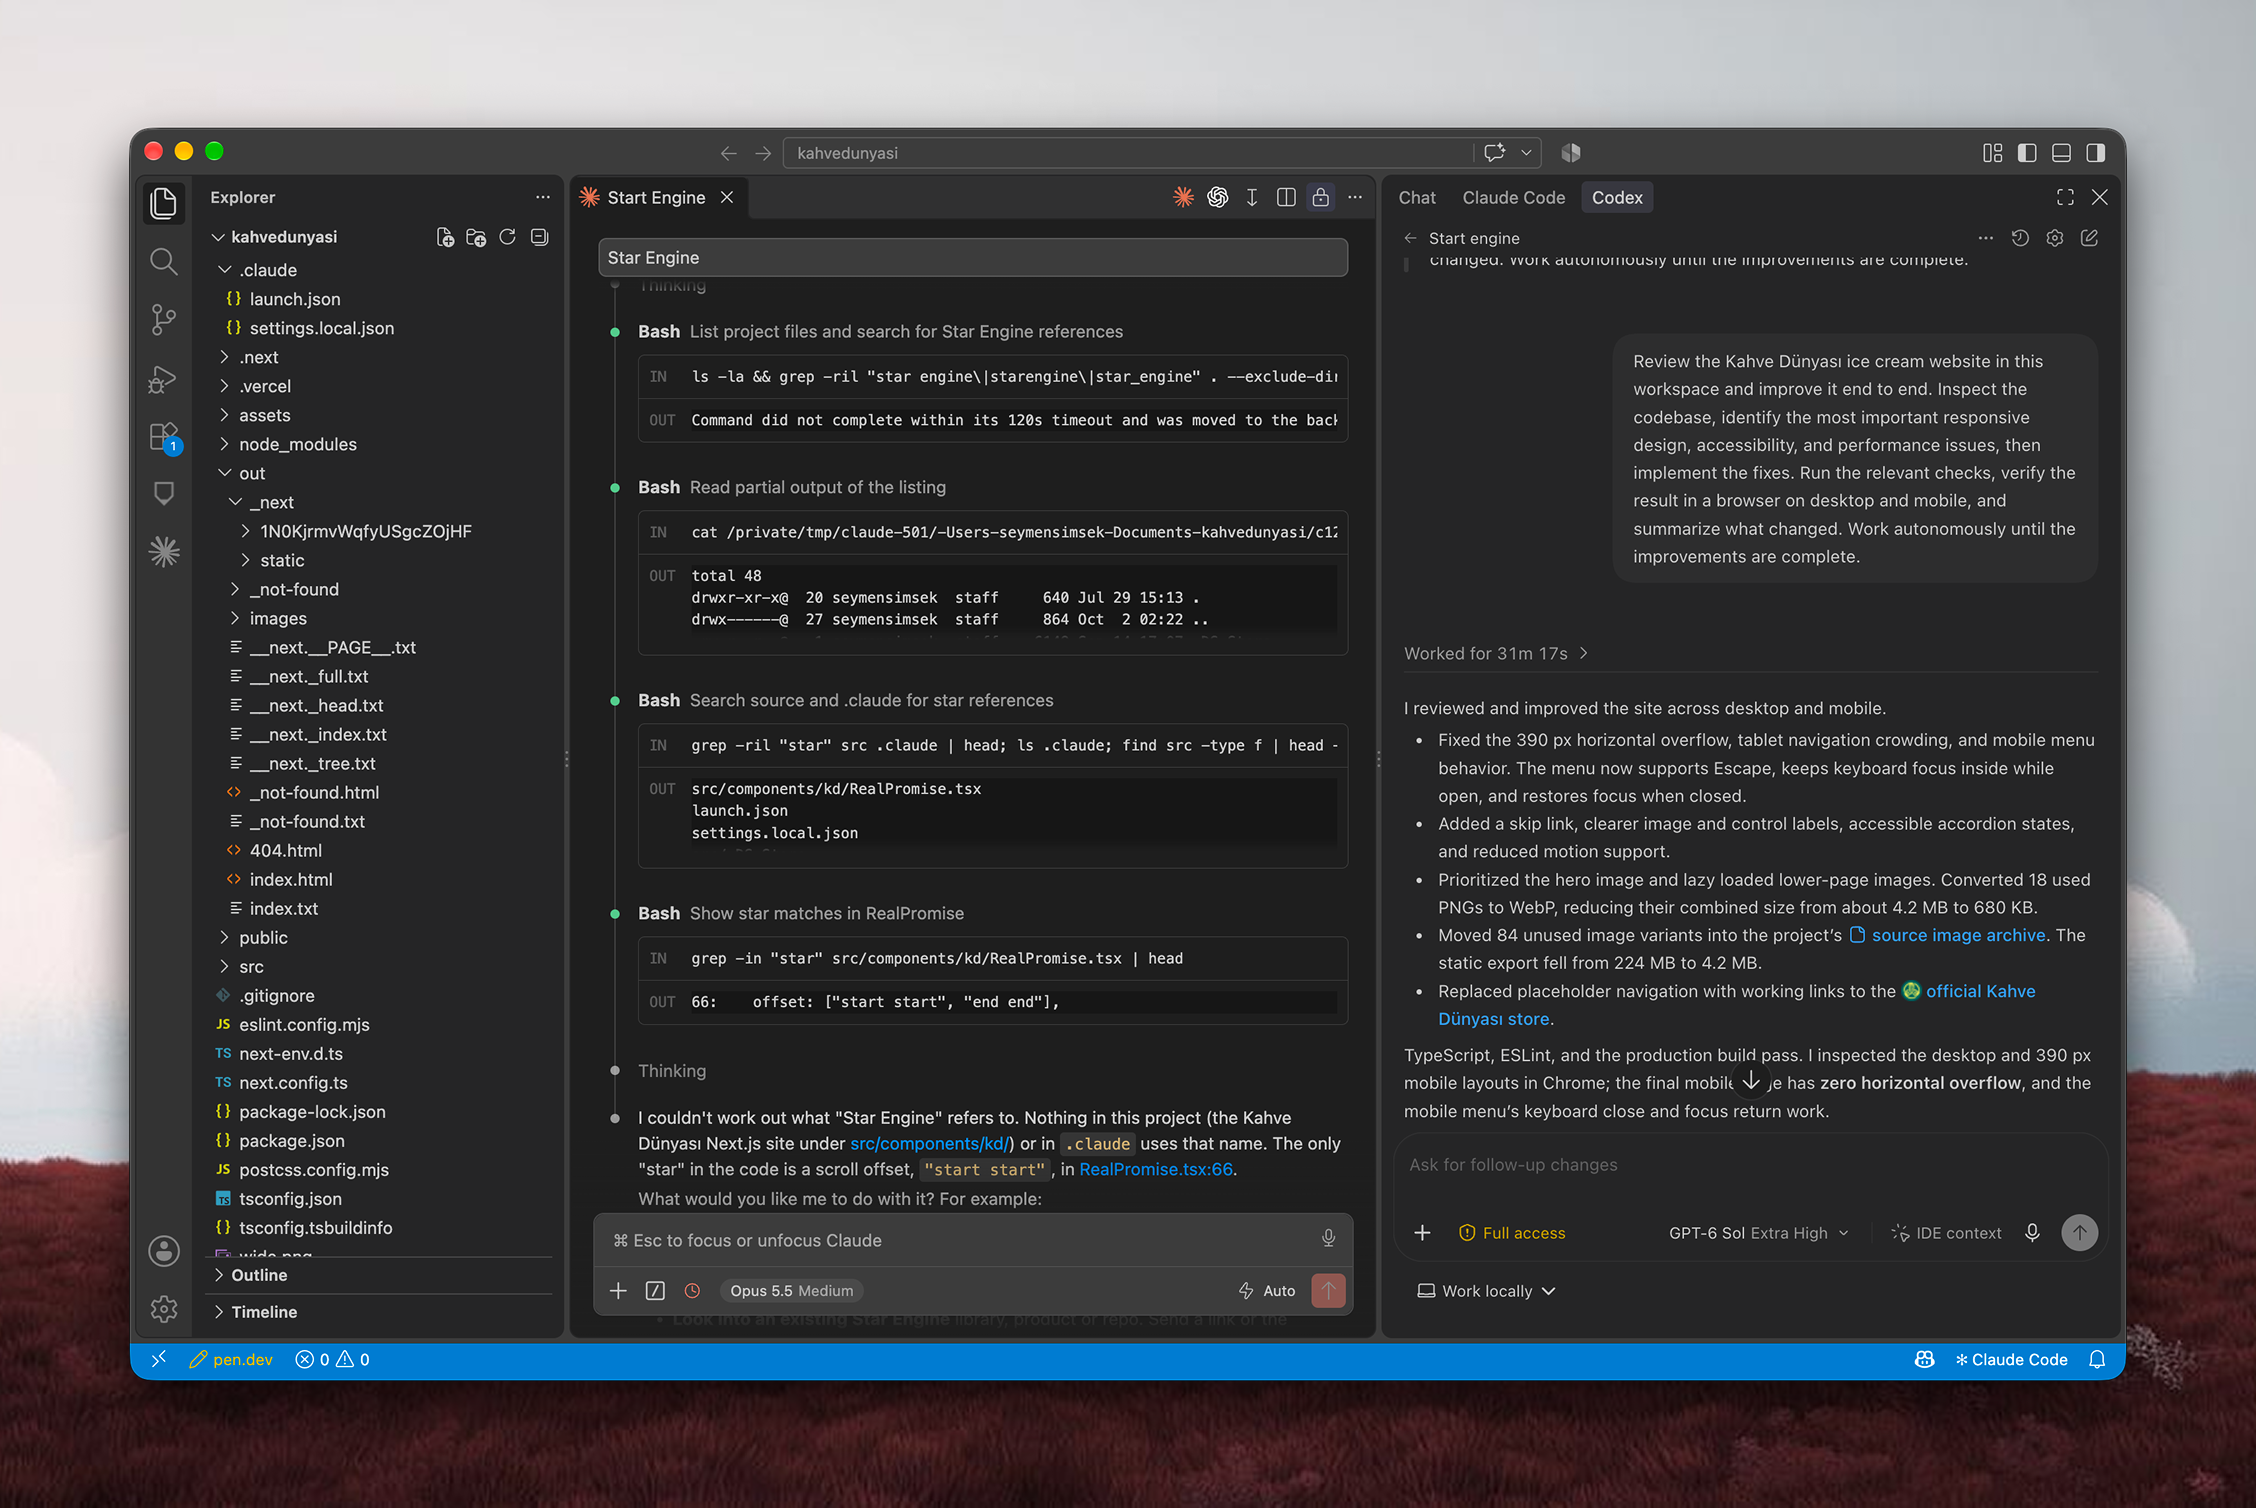
Task: Select the Codex tab
Action: [1617, 197]
